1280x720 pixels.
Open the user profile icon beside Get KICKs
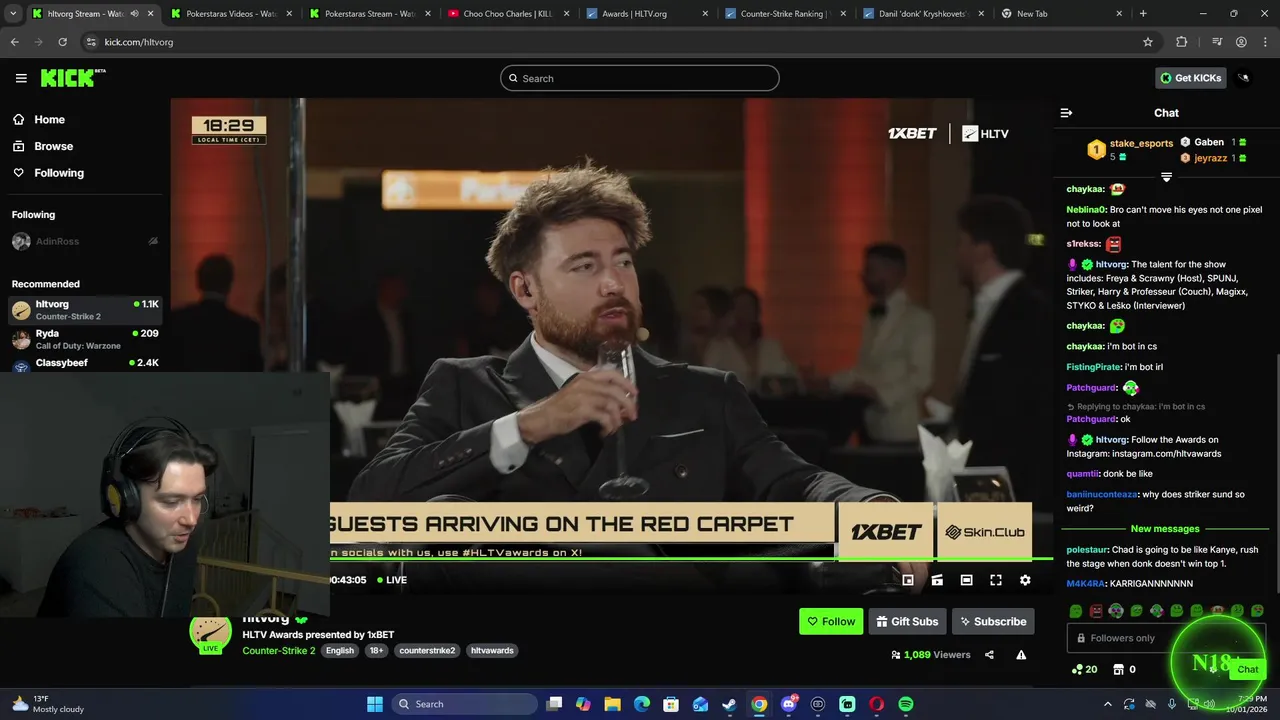[1243, 78]
